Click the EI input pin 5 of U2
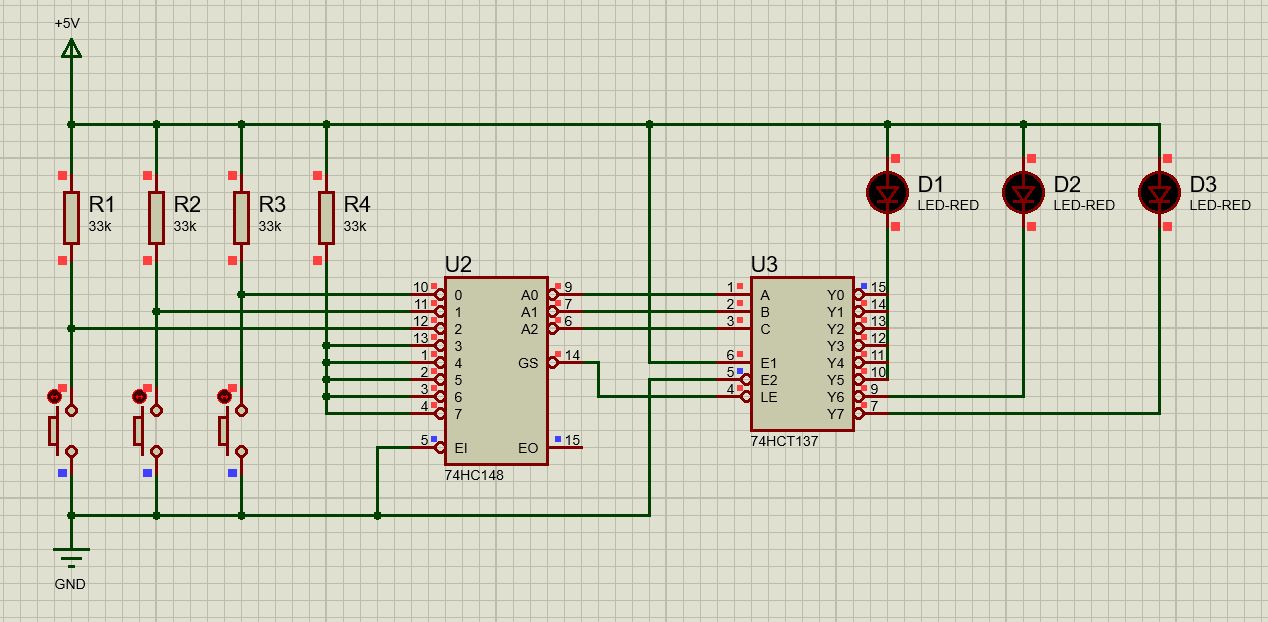Screen dimensions: 1268x622 [x=428, y=447]
